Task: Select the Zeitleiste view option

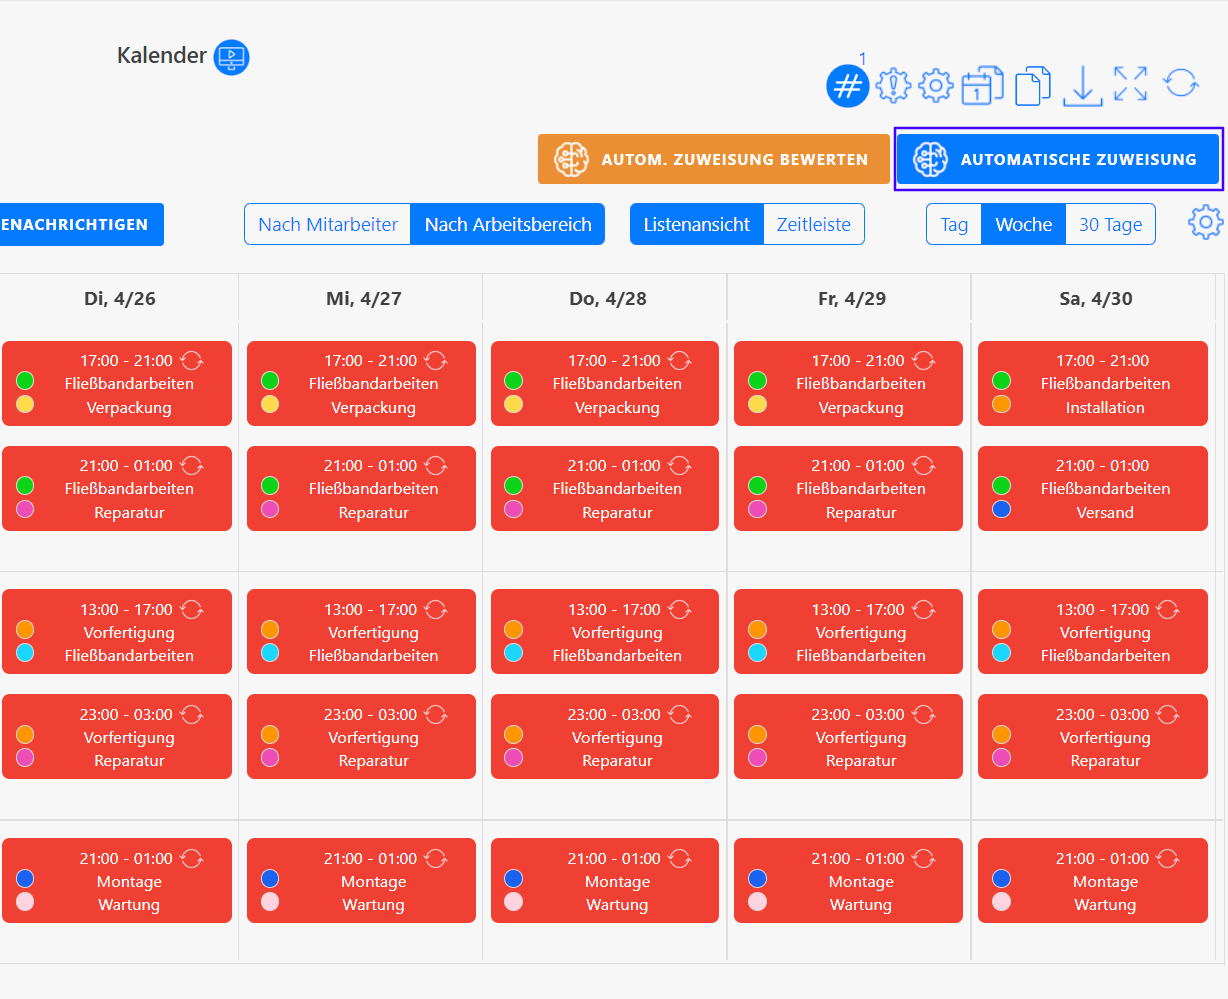Action: (x=813, y=225)
